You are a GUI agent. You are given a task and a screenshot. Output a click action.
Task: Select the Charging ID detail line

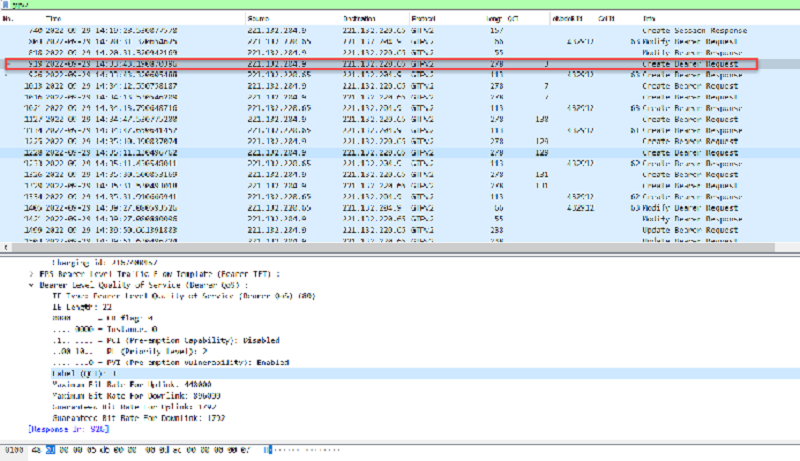tap(105, 263)
